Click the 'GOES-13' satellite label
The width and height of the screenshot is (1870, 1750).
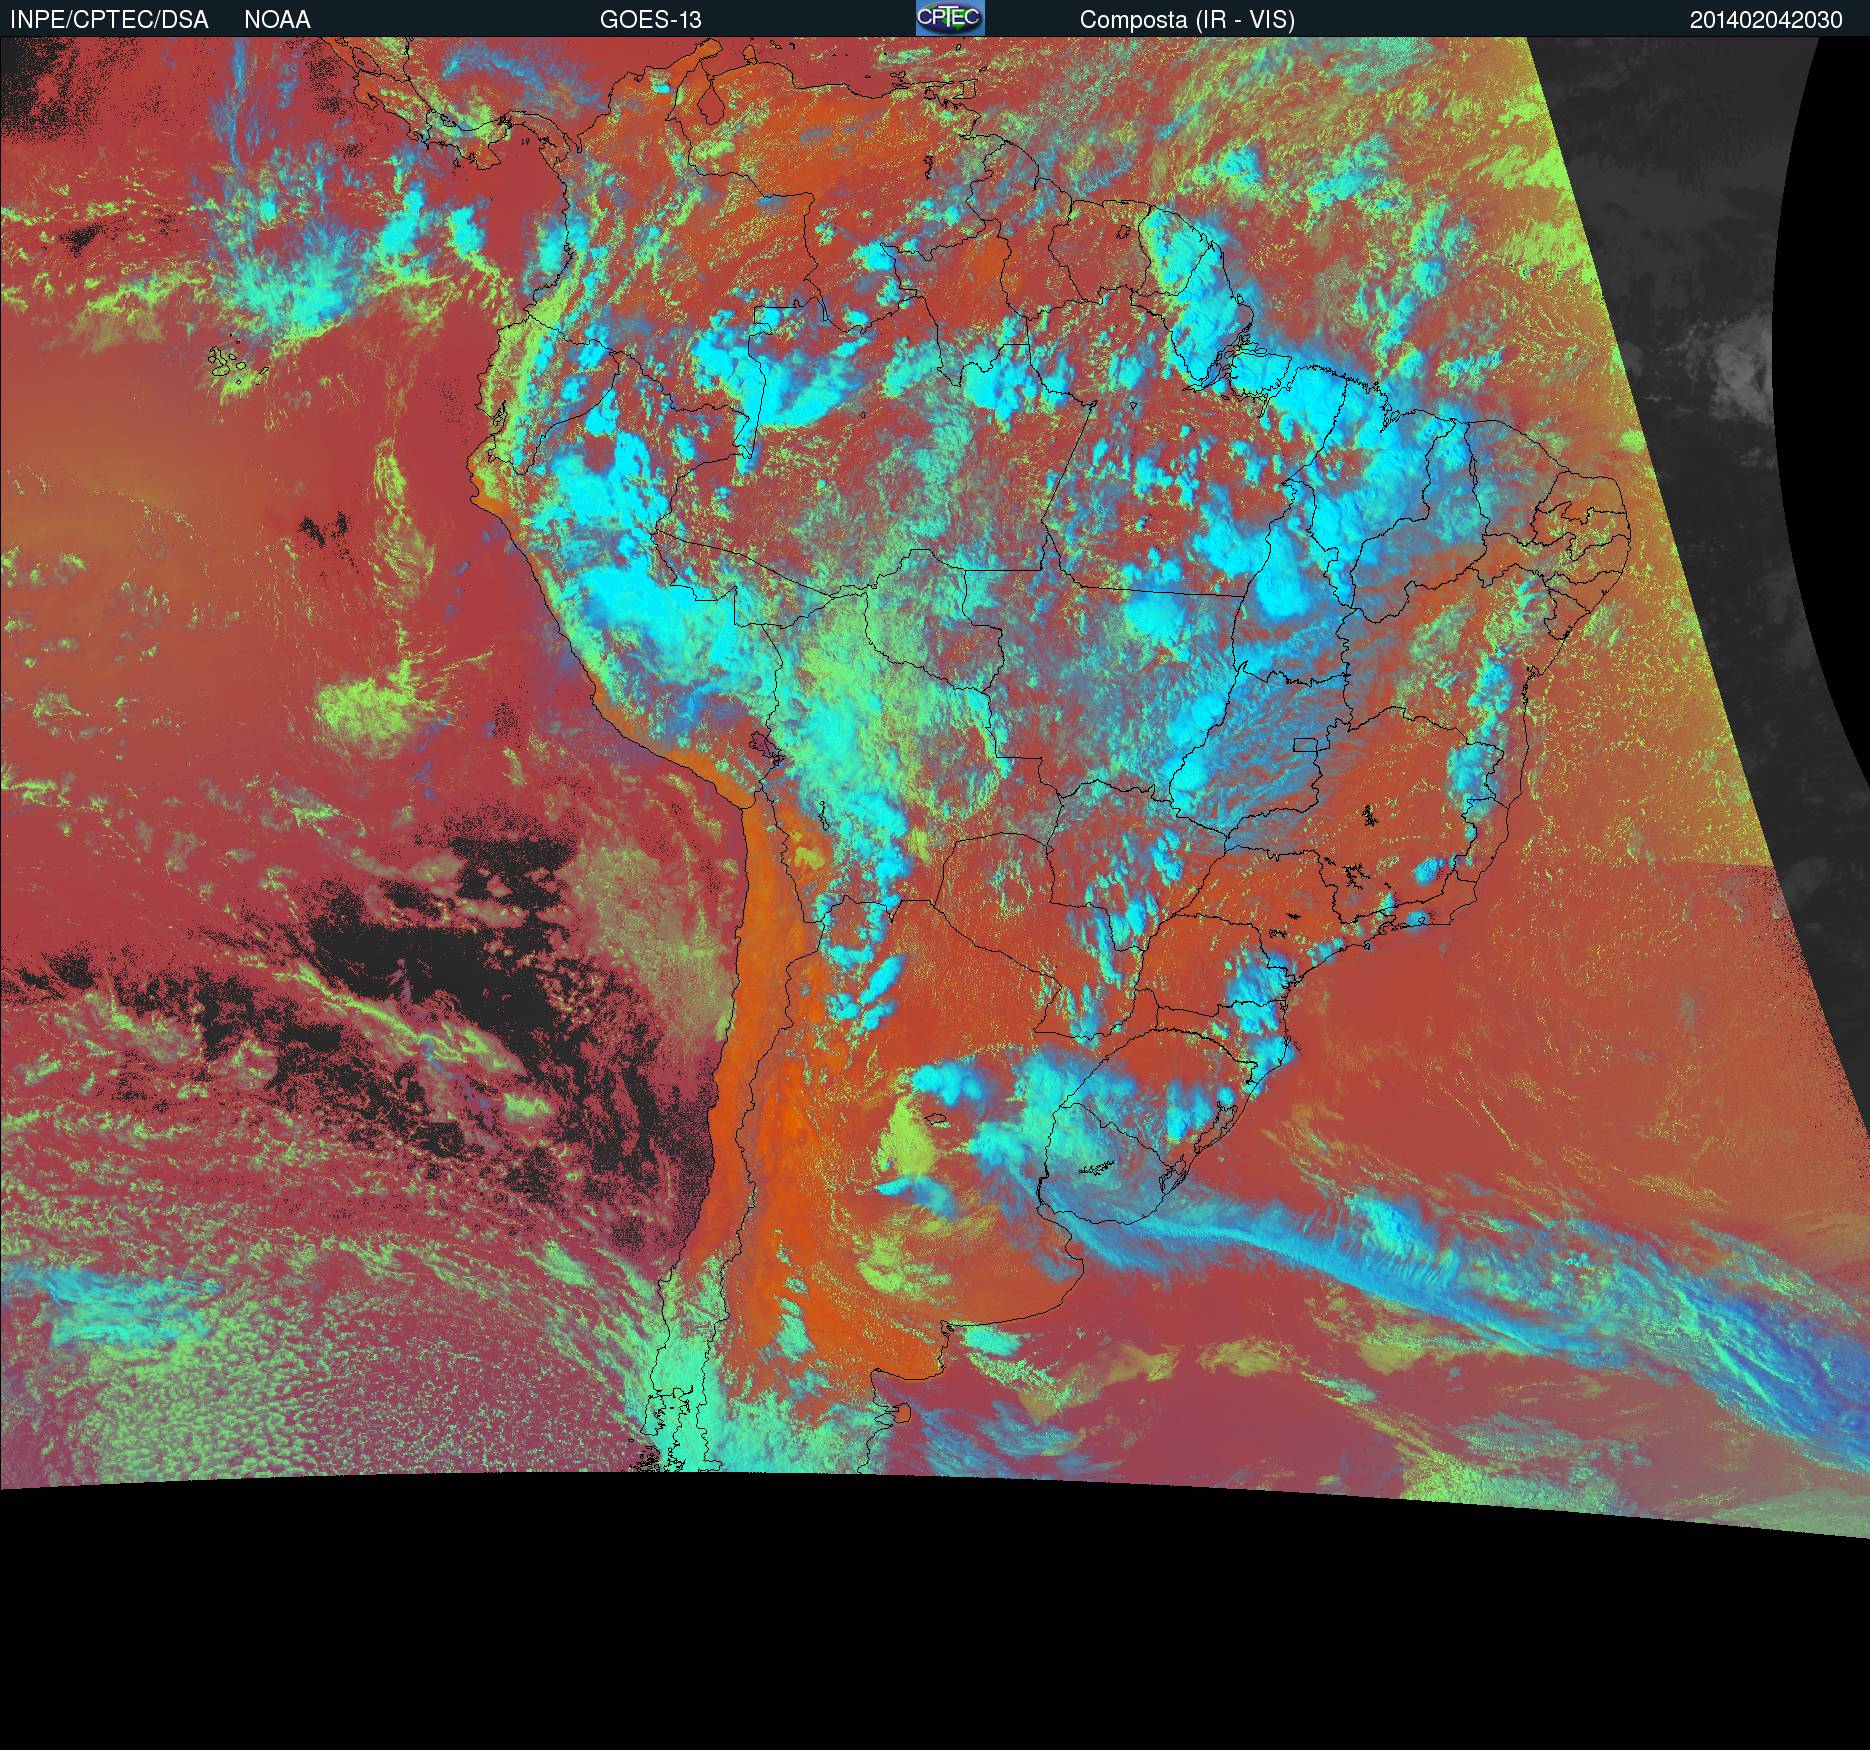[x=650, y=20]
